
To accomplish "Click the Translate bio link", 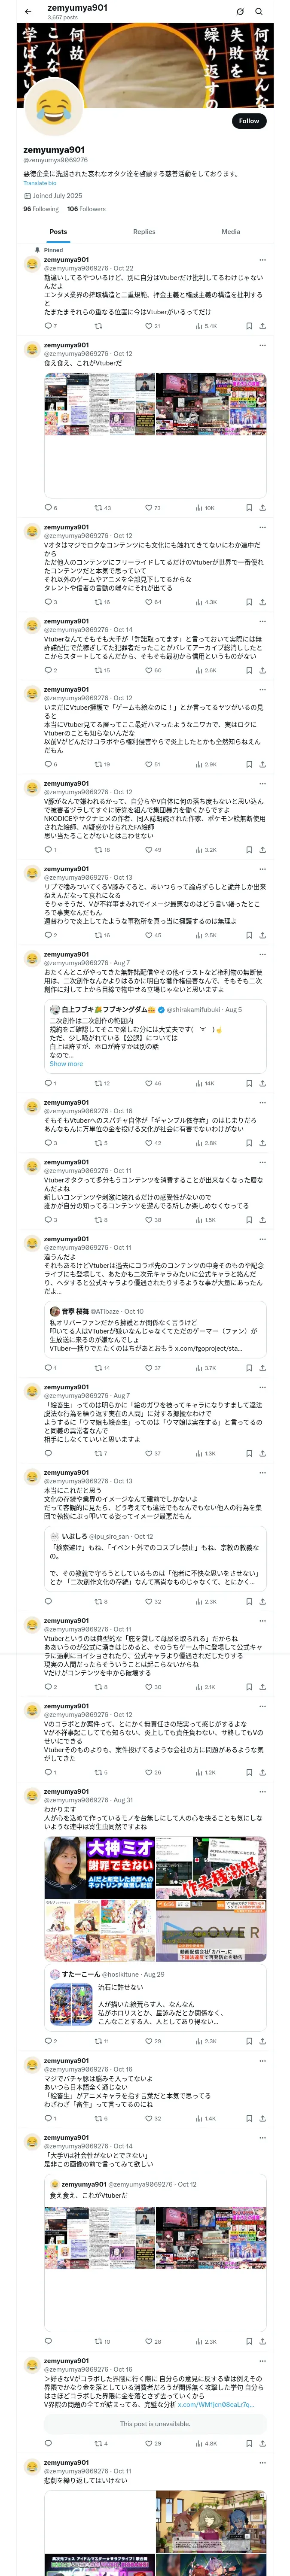I will [40, 183].
